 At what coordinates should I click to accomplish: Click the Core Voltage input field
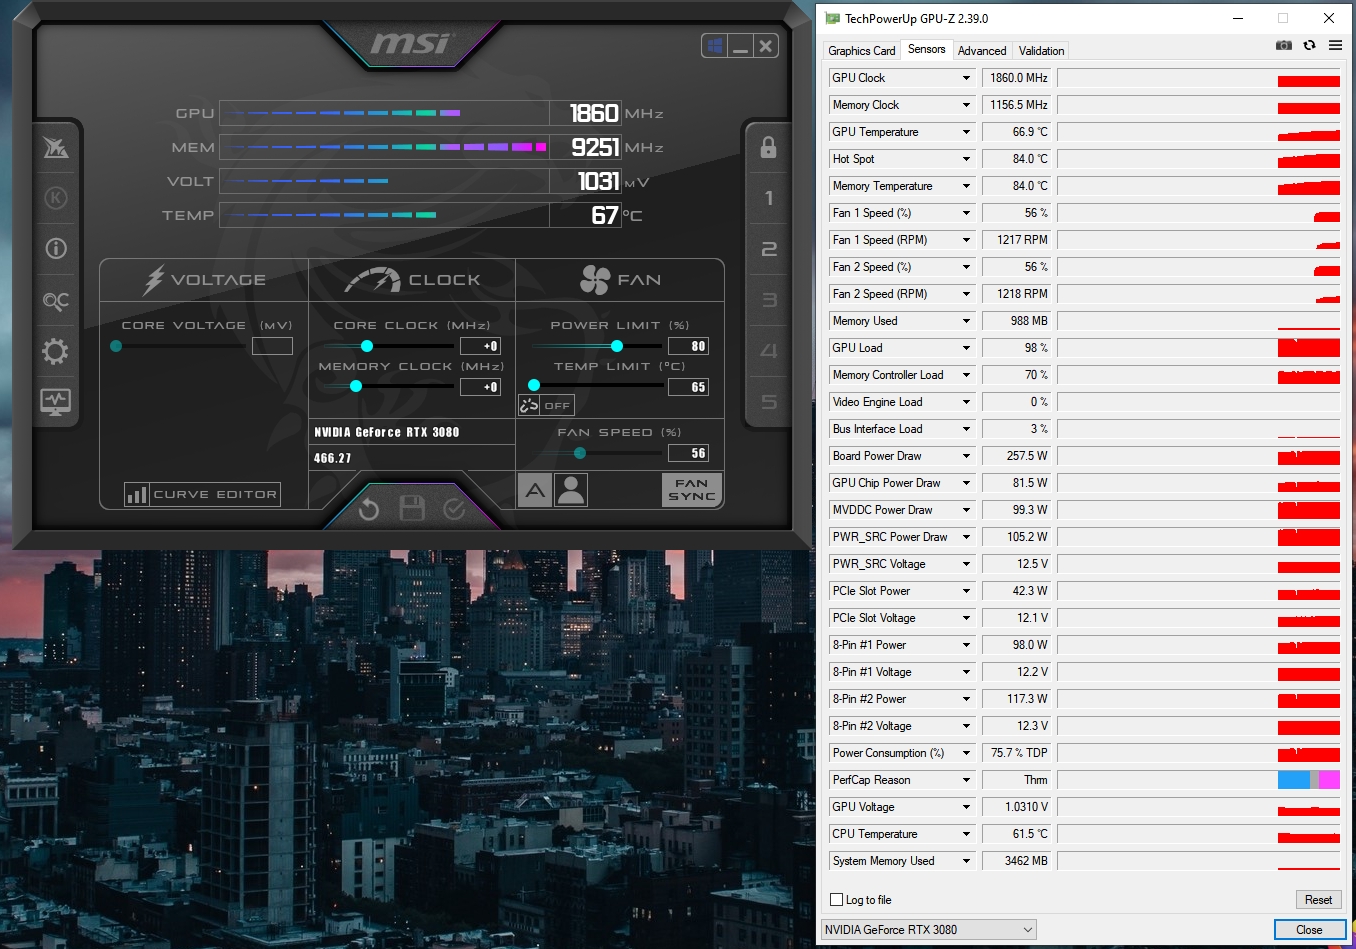tap(272, 346)
